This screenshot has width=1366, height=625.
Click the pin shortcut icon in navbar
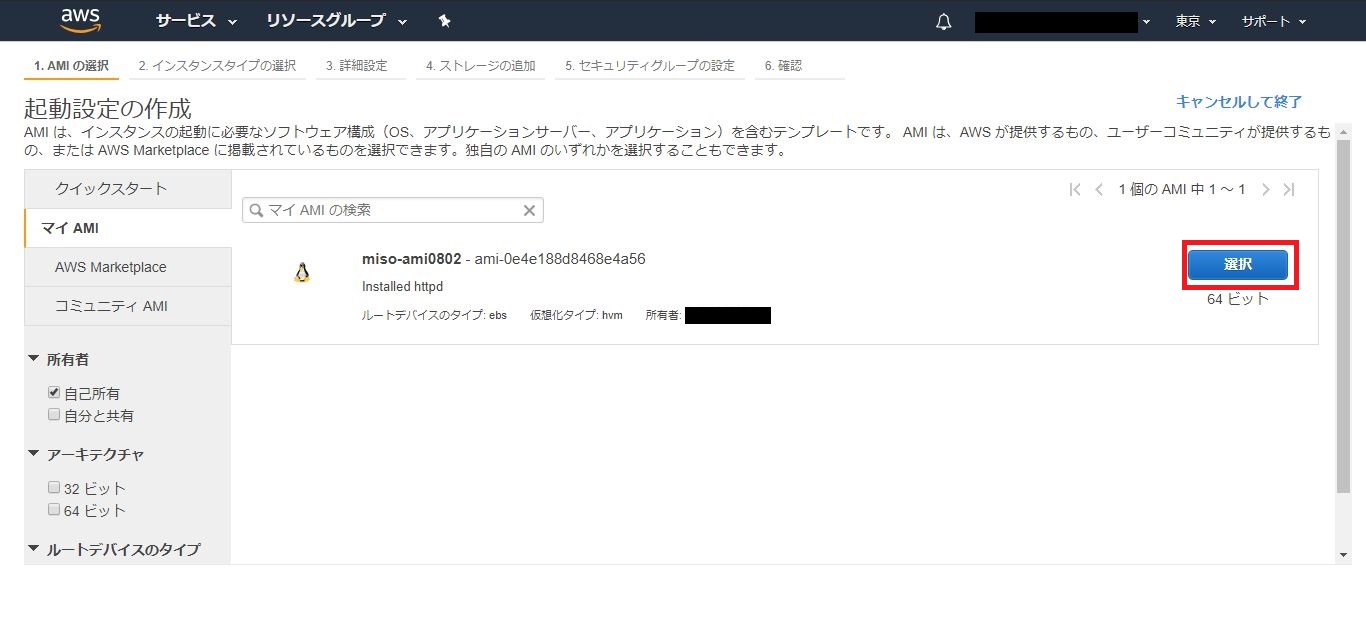[x=445, y=21]
